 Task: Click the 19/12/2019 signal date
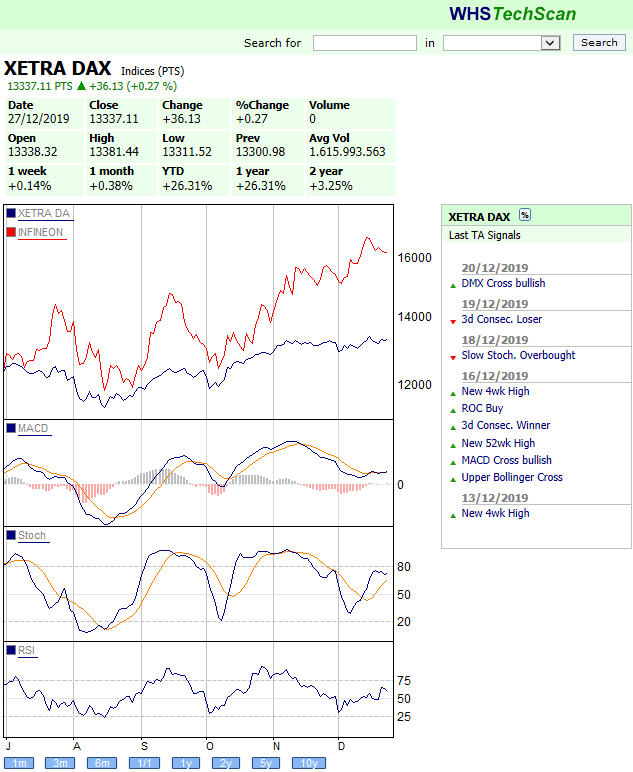point(495,304)
